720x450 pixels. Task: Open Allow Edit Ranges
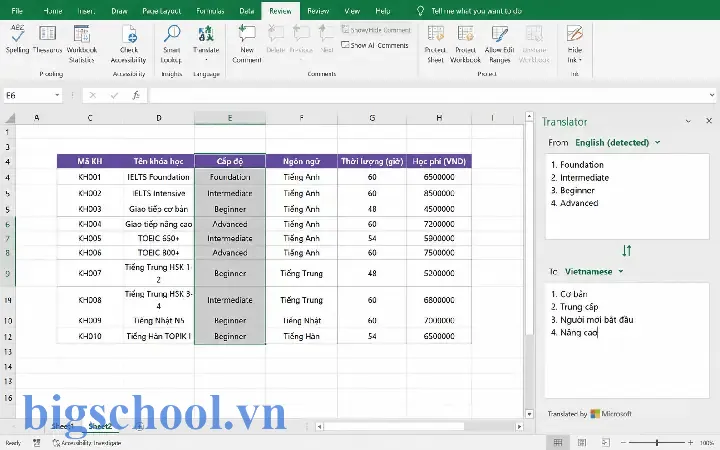click(500, 44)
